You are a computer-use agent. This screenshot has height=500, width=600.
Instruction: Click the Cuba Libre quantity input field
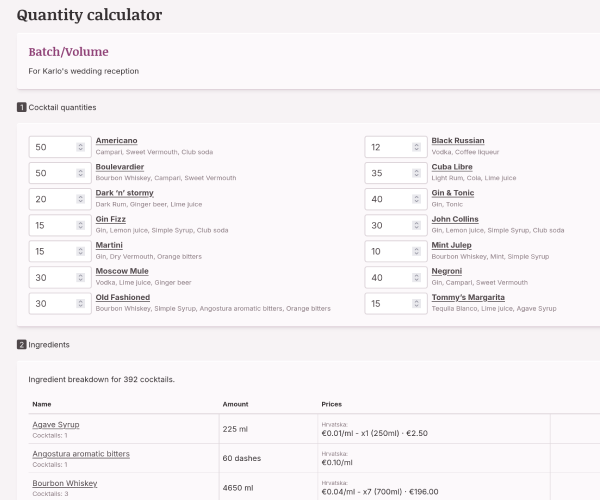[386, 173]
